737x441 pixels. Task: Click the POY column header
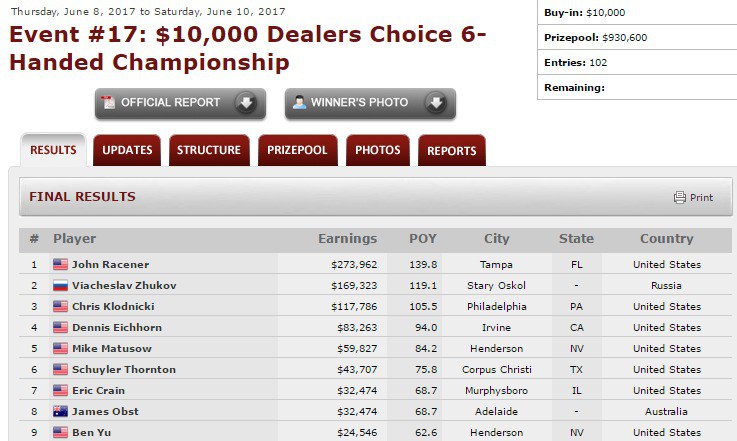[x=423, y=239]
